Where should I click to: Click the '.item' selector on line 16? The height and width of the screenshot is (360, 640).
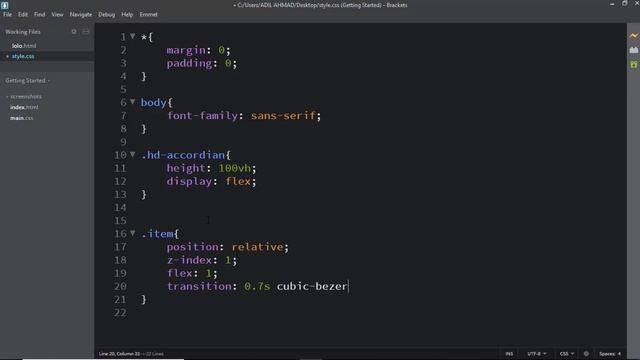coord(157,234)
